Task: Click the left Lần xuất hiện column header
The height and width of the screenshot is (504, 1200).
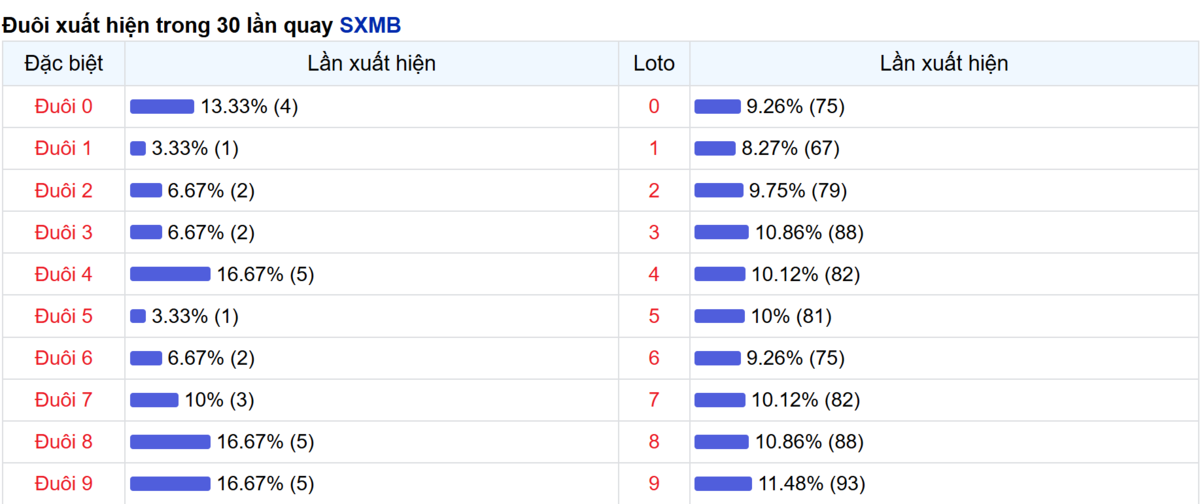Action: click(371, 64)
